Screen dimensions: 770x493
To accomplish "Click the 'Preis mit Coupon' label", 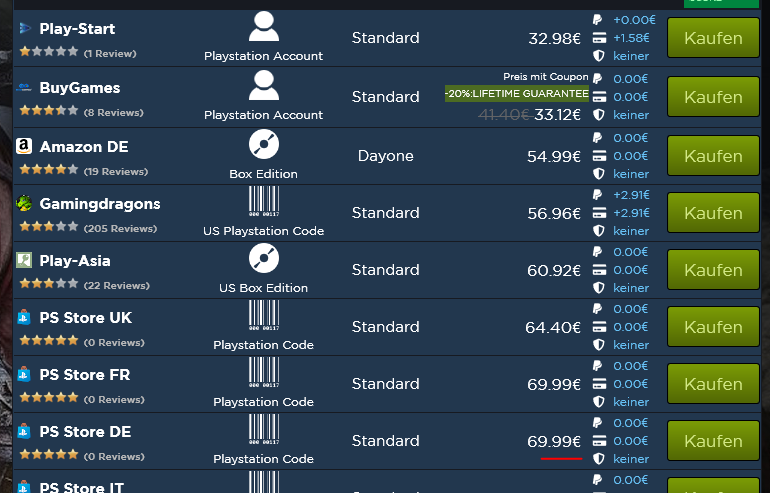I will pos(546,77).
